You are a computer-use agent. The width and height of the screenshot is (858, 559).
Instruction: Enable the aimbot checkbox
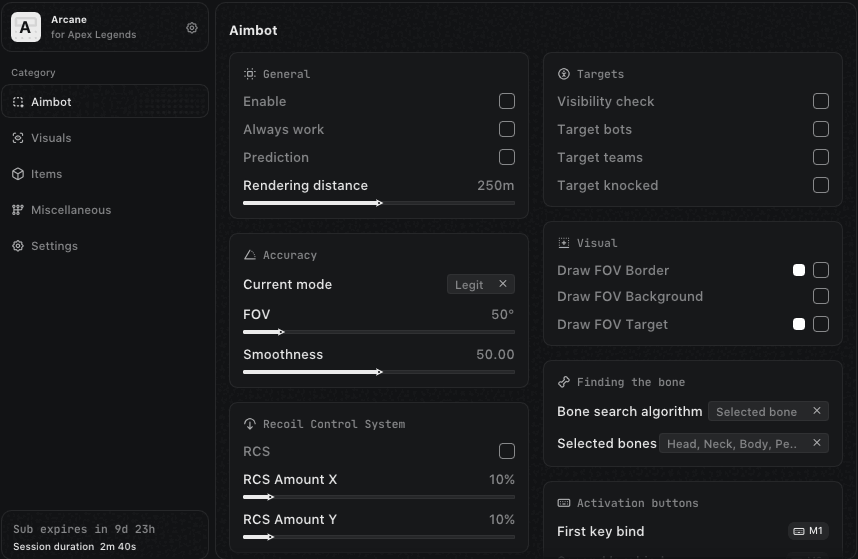pyautogui.click(x=507, y=101)
